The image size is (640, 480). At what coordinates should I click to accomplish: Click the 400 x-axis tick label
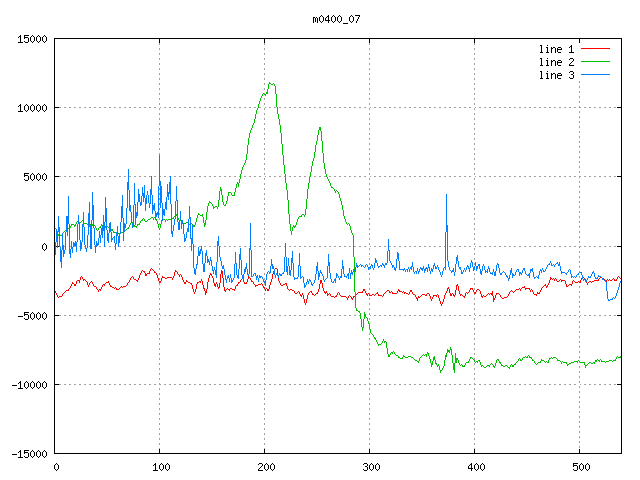(x=475, y=466)
